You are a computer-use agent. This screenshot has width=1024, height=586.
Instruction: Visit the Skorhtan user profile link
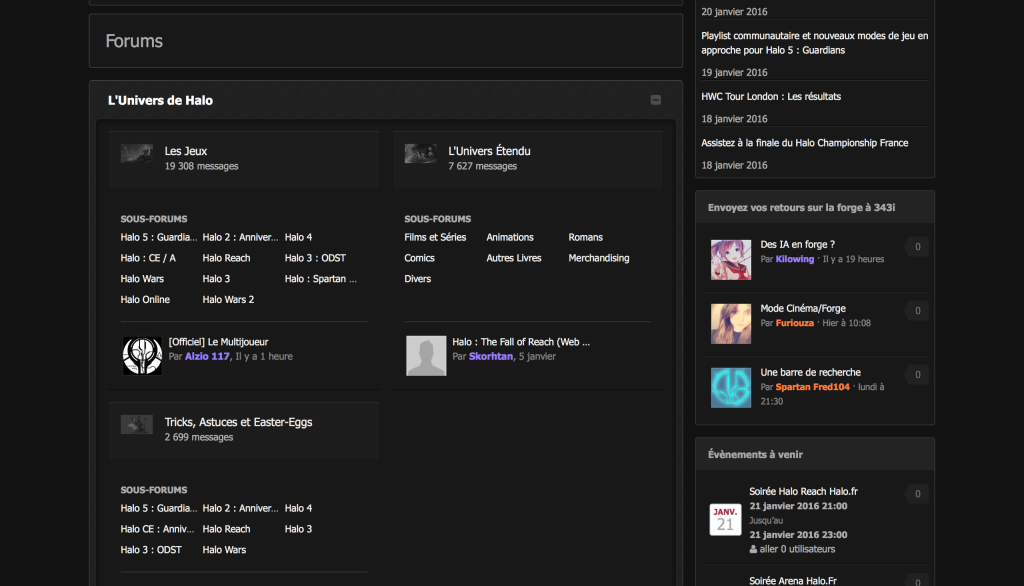coord(491,356)
